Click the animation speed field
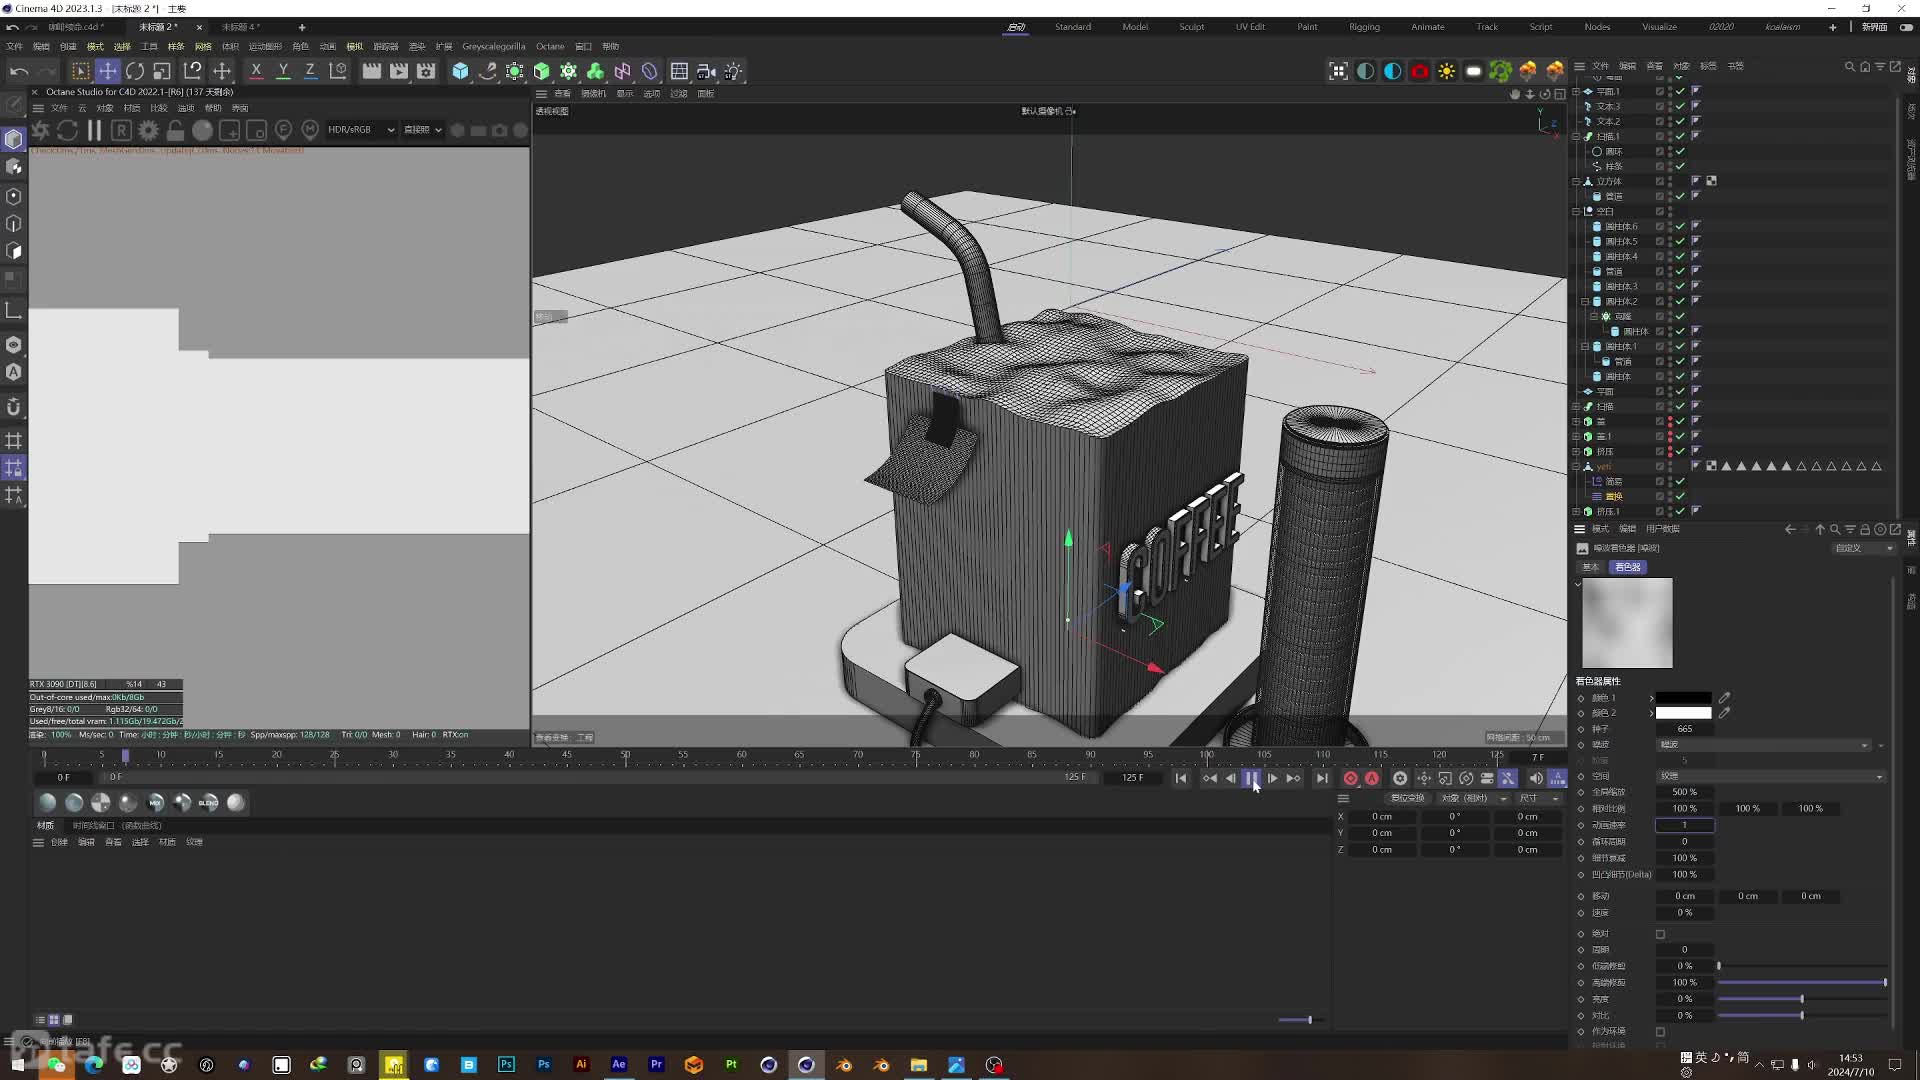1920x1080 pixels. point(1684,825)
